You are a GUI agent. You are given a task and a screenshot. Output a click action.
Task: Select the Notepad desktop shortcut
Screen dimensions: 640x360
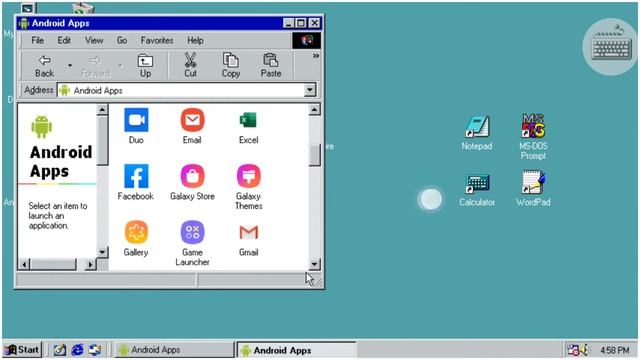[477, 133]
